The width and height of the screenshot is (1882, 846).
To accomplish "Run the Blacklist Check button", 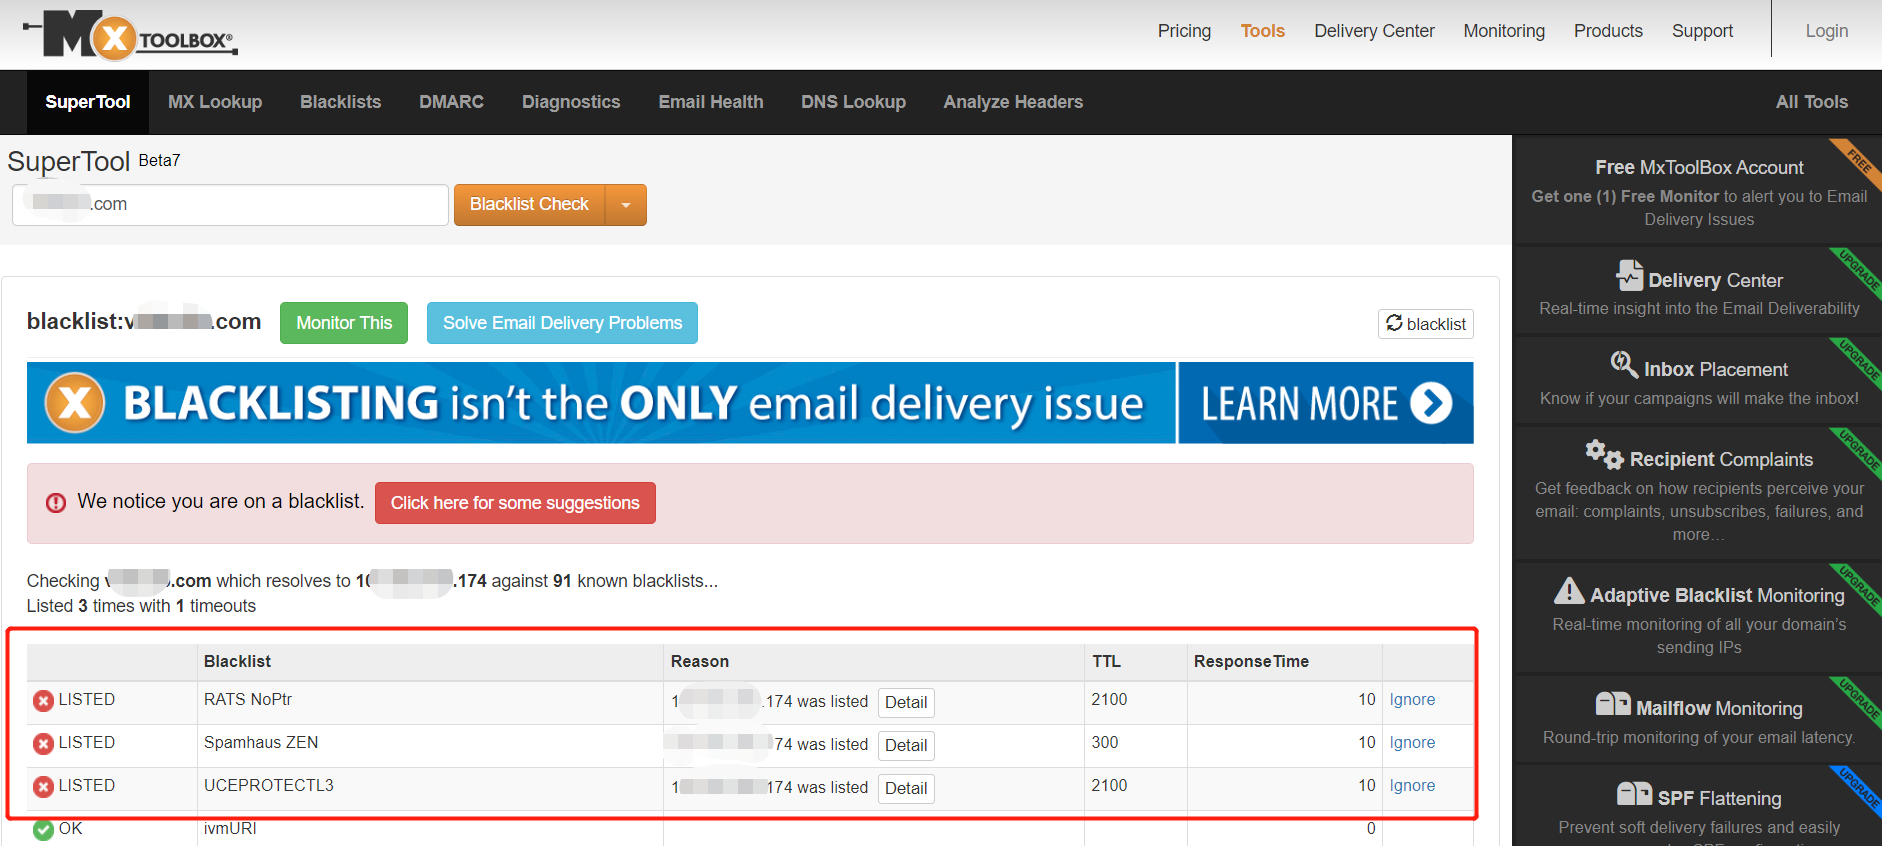I will pyautogui.click(x=529, y=205).
